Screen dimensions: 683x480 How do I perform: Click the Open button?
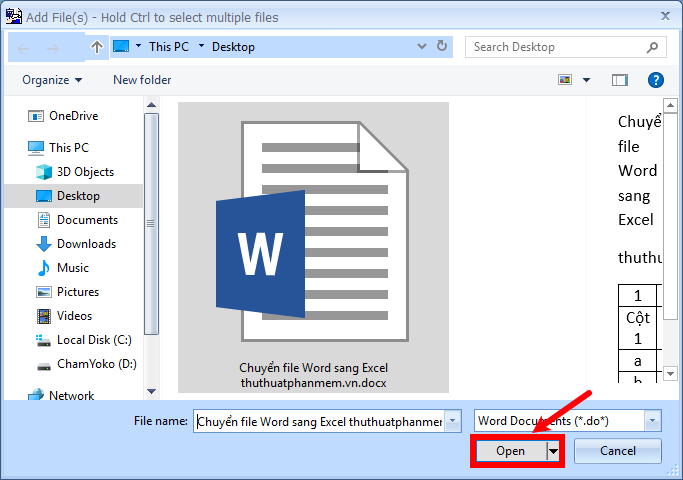(x=511, y=451)
